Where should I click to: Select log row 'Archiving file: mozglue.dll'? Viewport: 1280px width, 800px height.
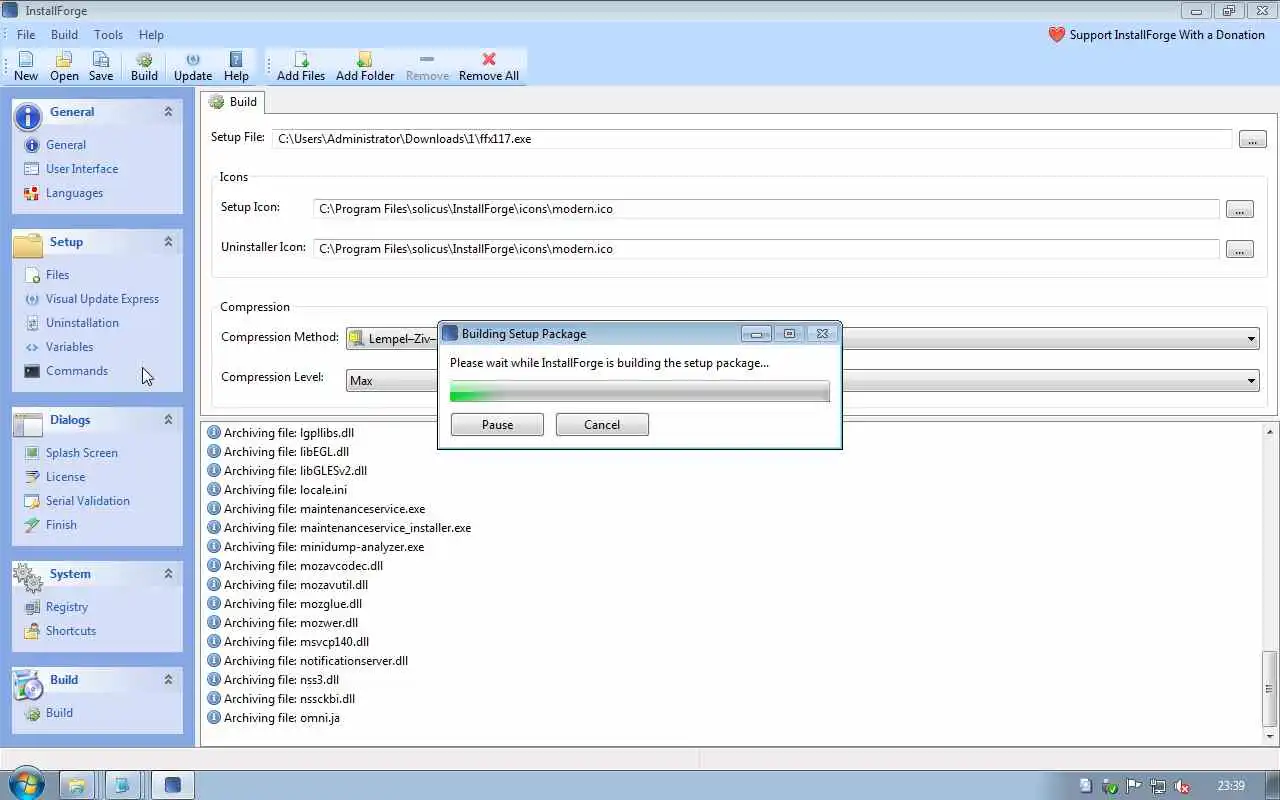tap(284, 604)
